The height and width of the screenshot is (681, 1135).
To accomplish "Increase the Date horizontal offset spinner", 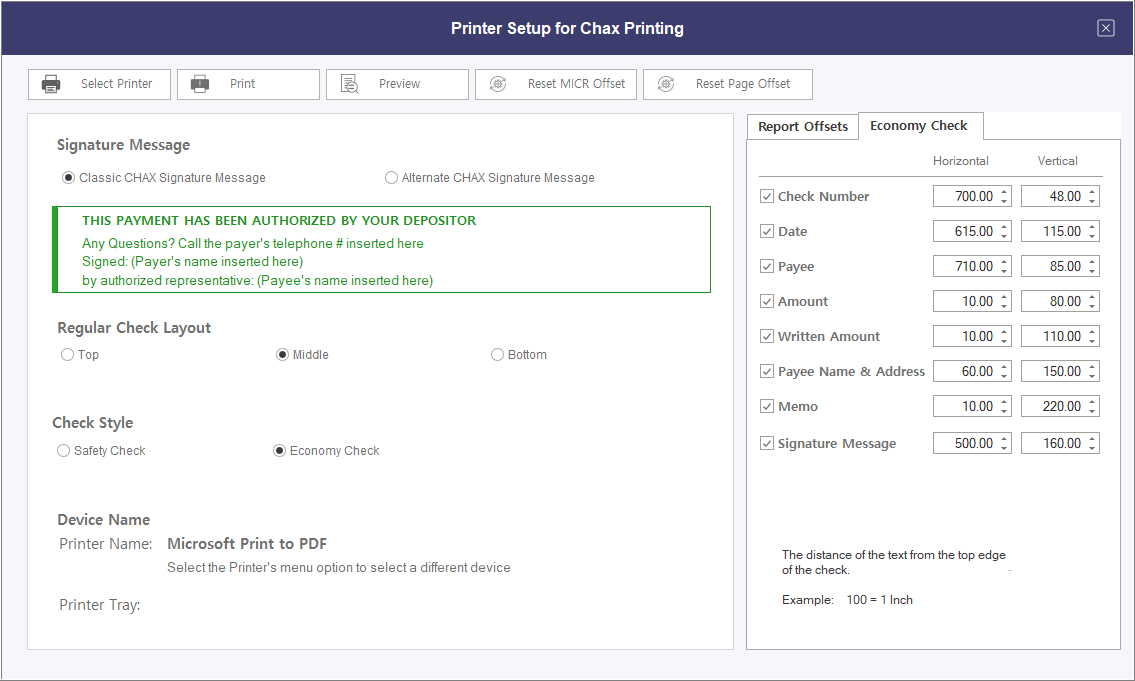I will (1004, 227).
